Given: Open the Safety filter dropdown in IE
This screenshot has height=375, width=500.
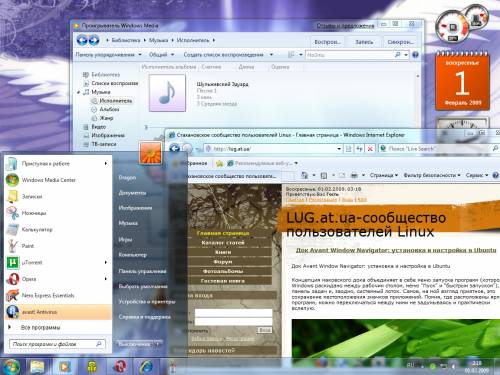Looking at the screenshot, I should tap(432, 175).
